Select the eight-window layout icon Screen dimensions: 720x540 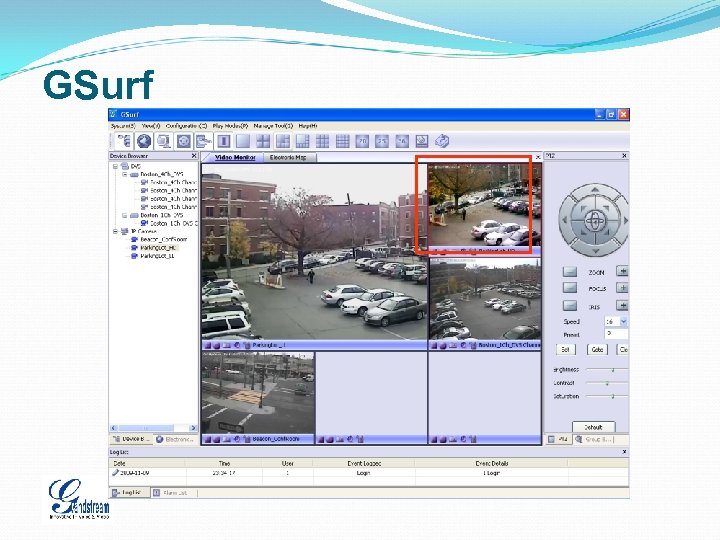tap(303, 141)
